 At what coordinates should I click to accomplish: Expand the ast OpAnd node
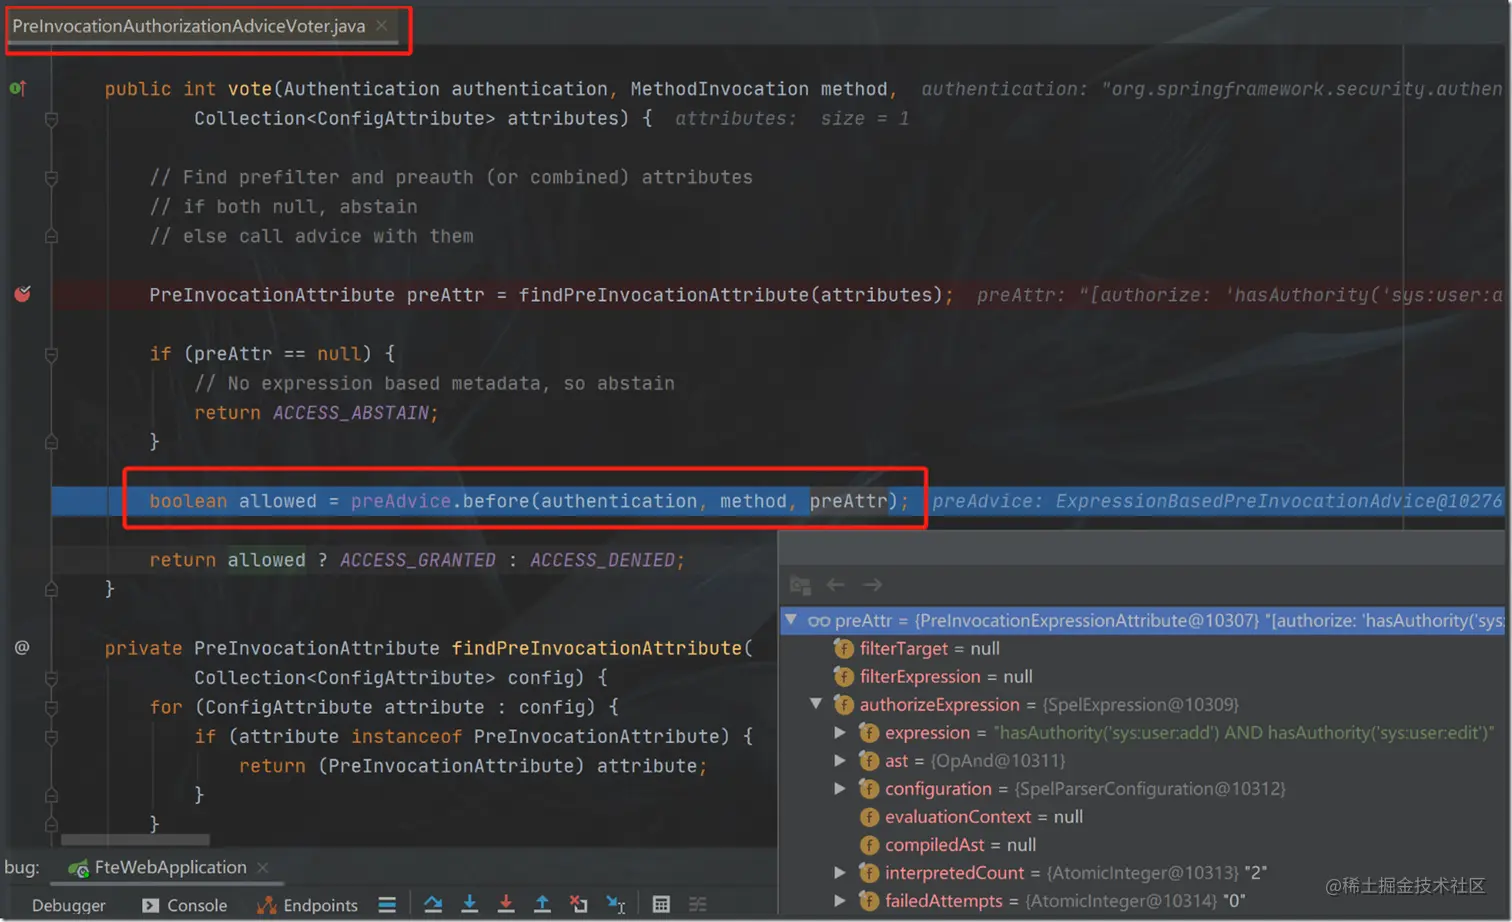(x=840, y=760)
